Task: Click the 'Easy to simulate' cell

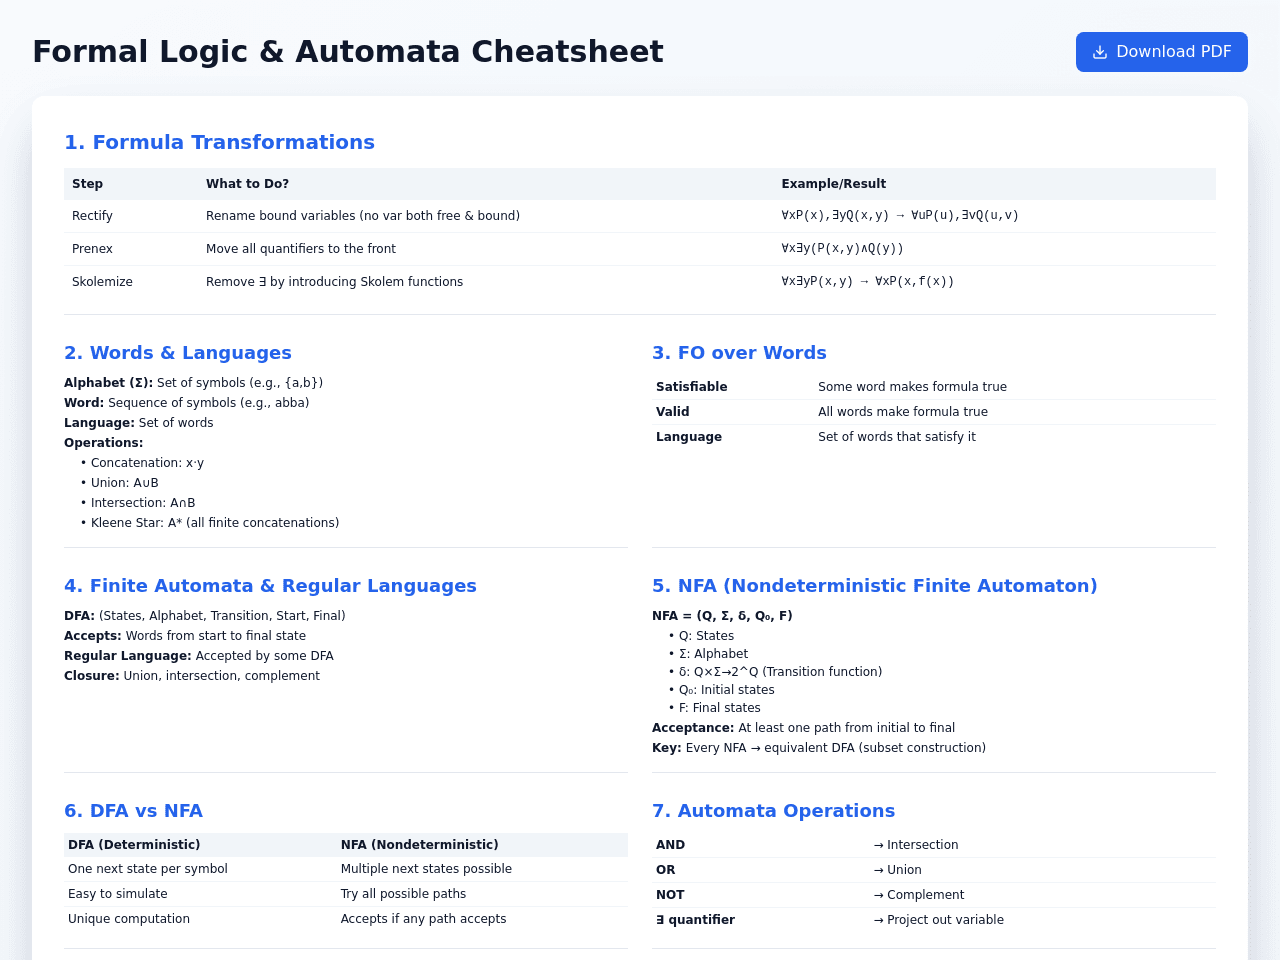Action: pos(118,894)
